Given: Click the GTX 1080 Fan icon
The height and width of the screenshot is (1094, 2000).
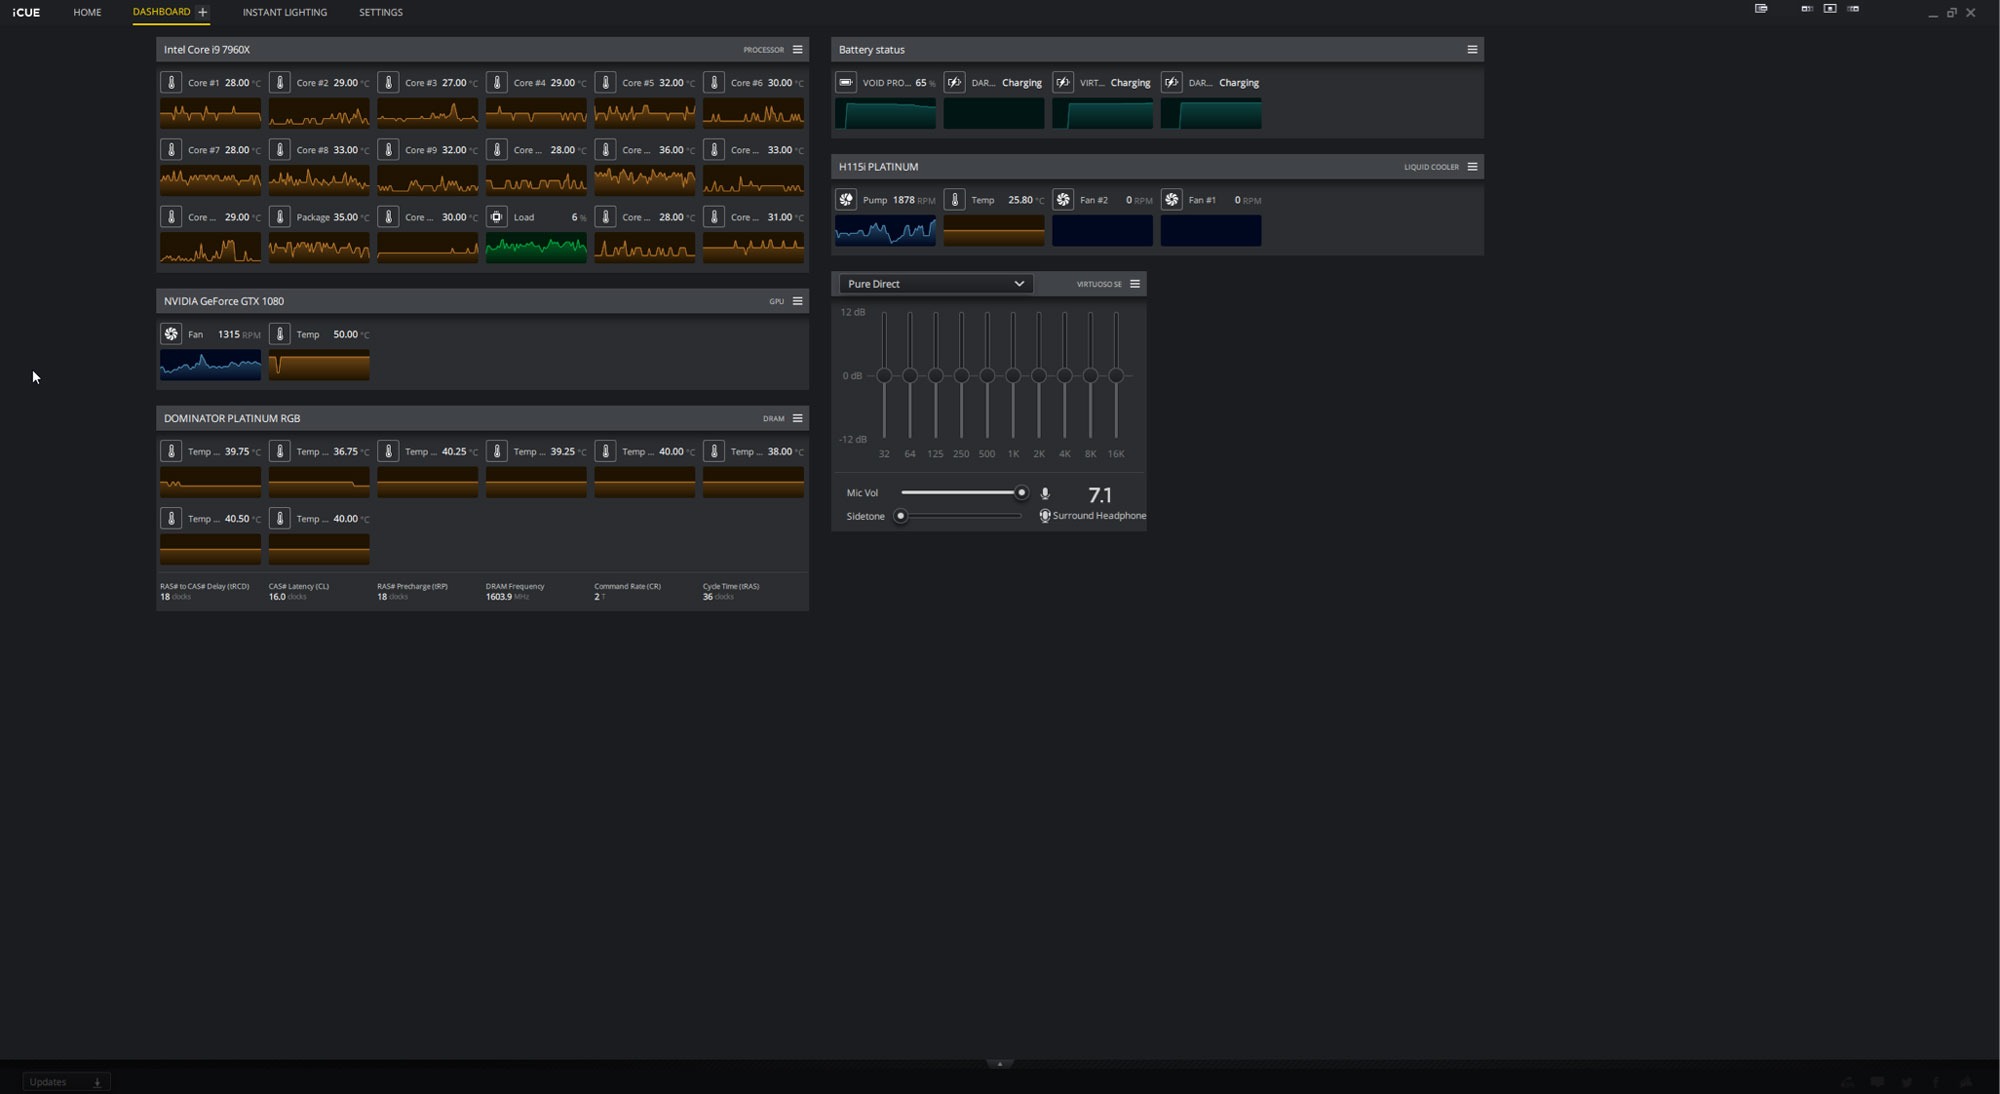Looking at the screenshot, I should [x=171, y=334].
